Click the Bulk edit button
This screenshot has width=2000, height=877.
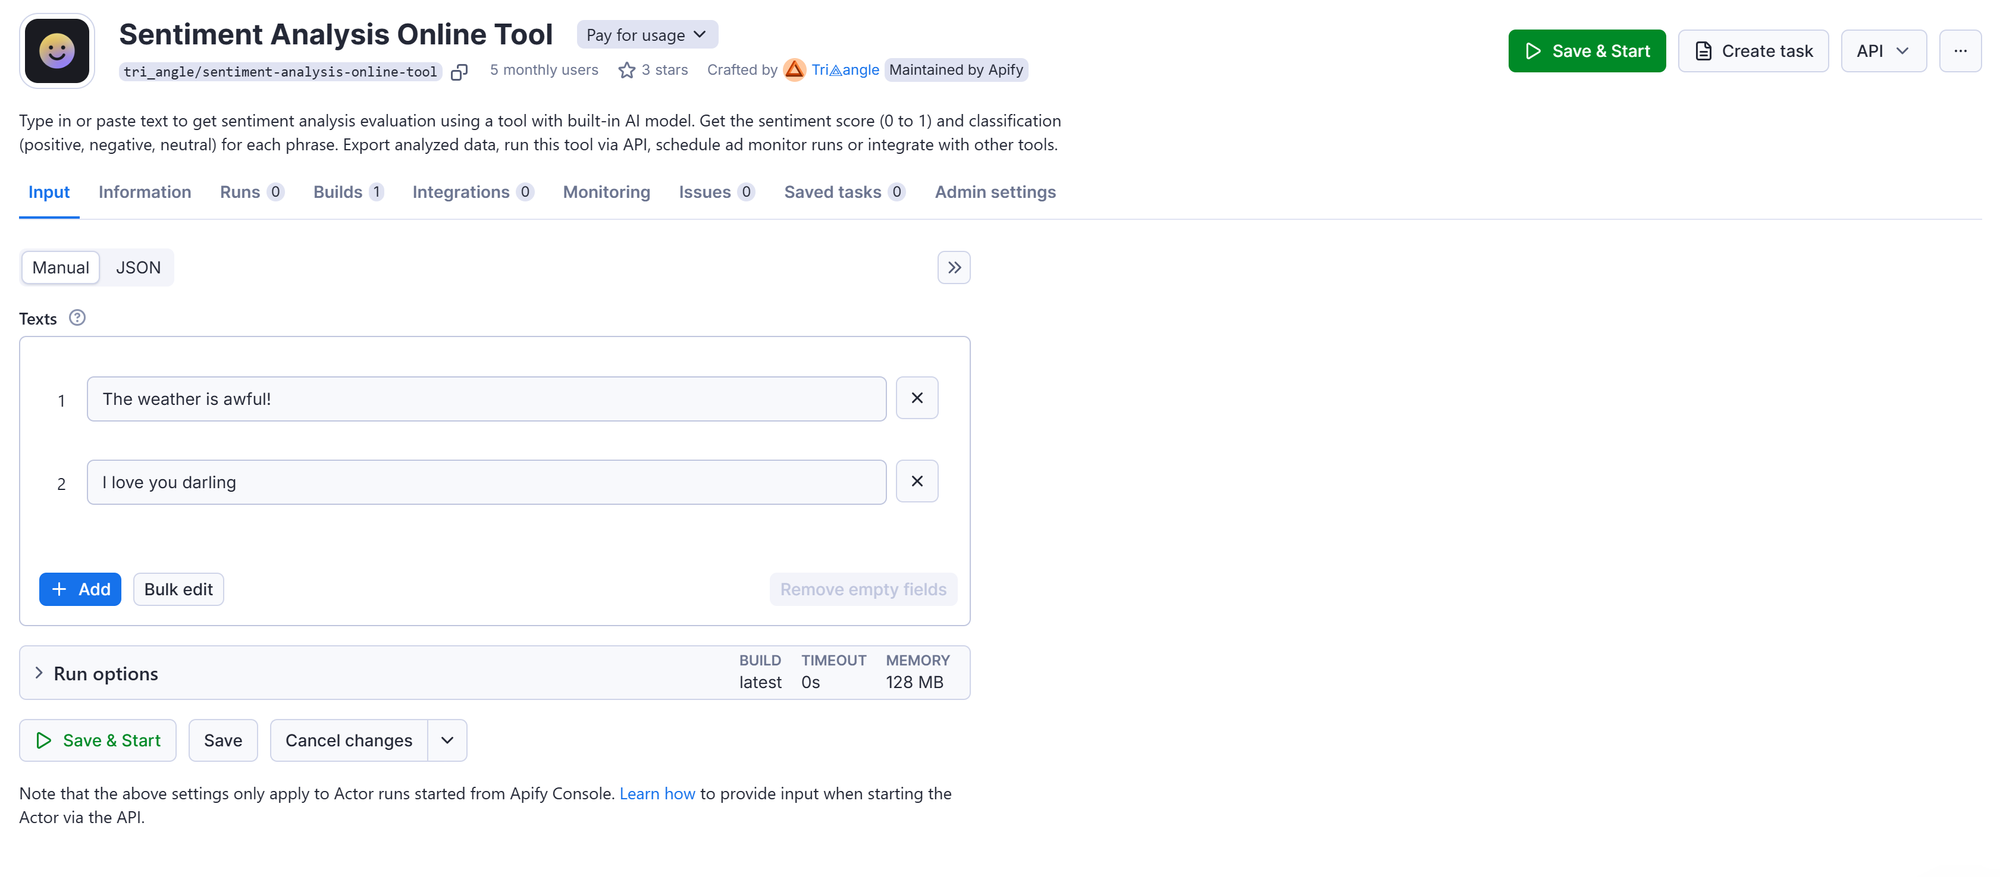(x=178, y=589)
